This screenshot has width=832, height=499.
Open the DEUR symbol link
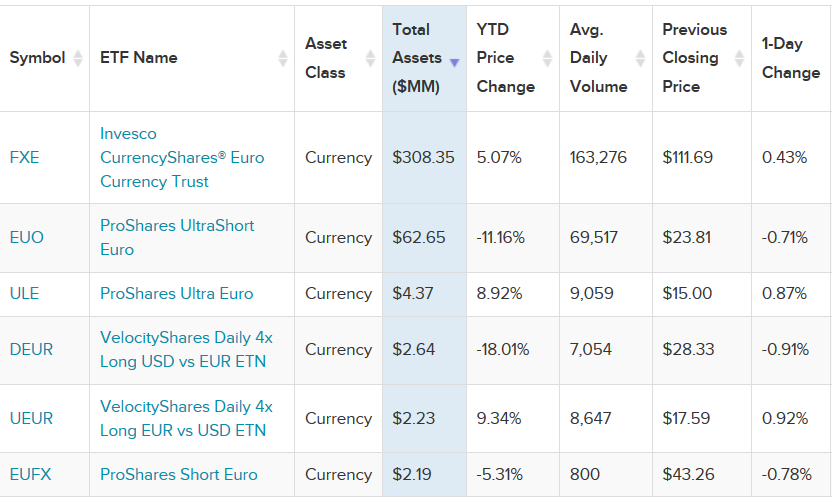click(x=31, y=349)
